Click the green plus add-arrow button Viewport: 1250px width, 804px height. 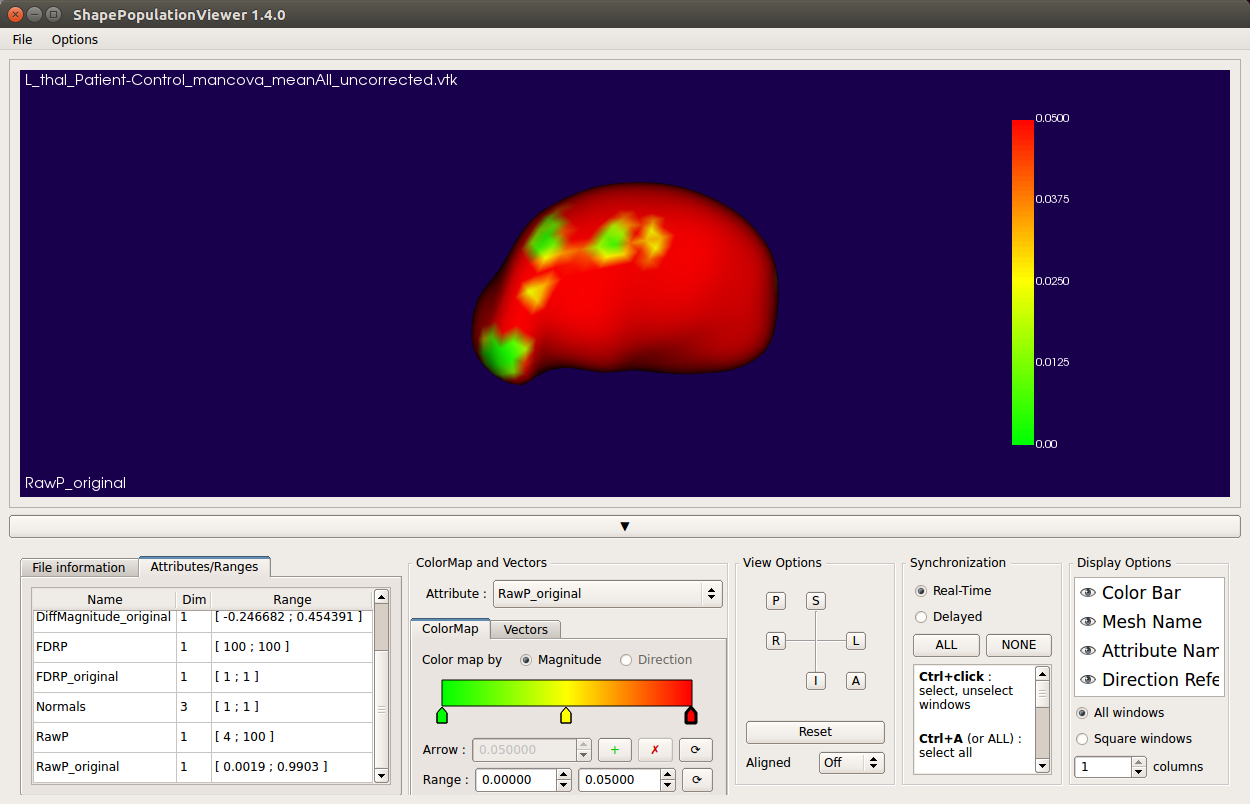(614, 750)
